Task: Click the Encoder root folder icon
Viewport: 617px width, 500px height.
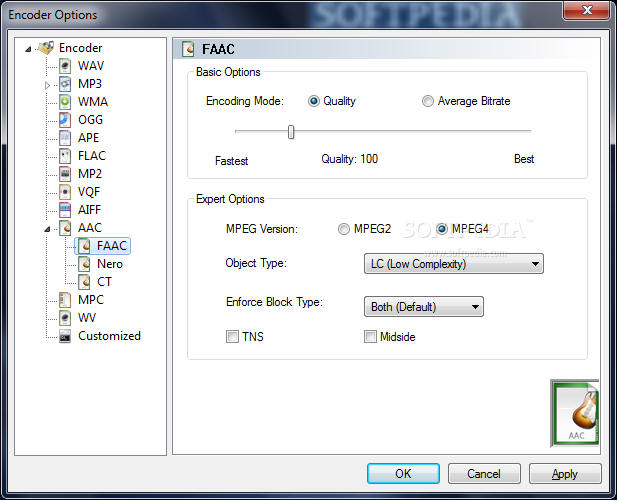Action: 46,48
